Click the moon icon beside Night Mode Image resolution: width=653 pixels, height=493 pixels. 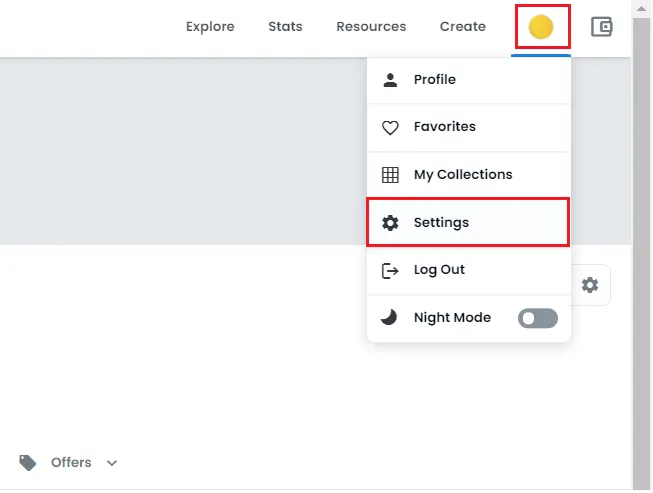click(x=390, y=317)
